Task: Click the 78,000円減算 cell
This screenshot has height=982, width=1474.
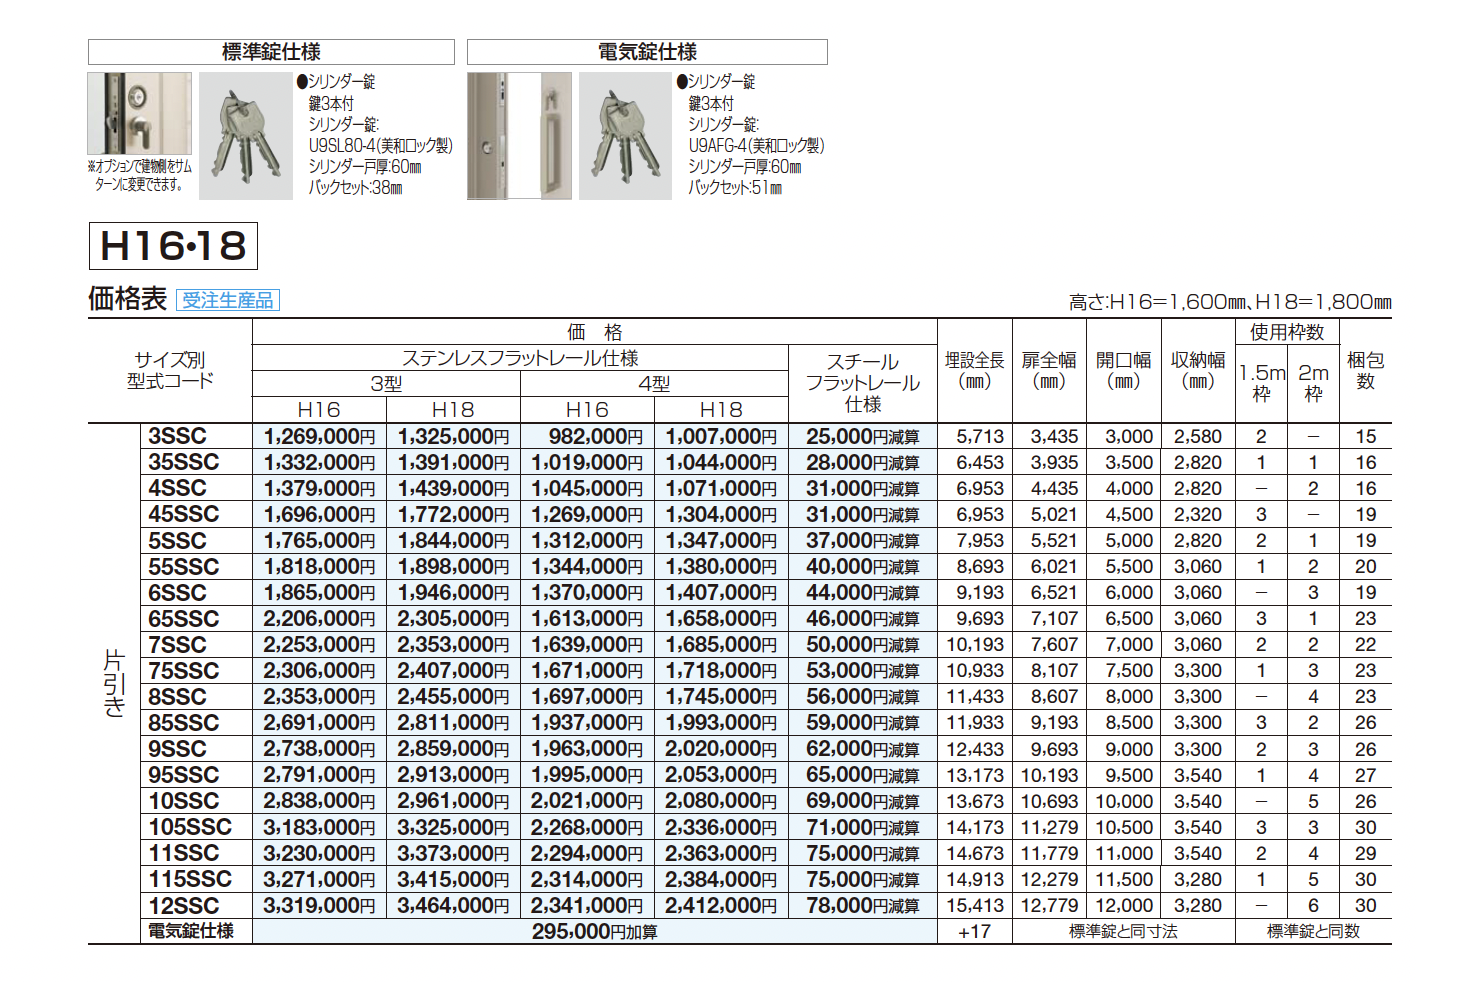Action: (862, 906)
